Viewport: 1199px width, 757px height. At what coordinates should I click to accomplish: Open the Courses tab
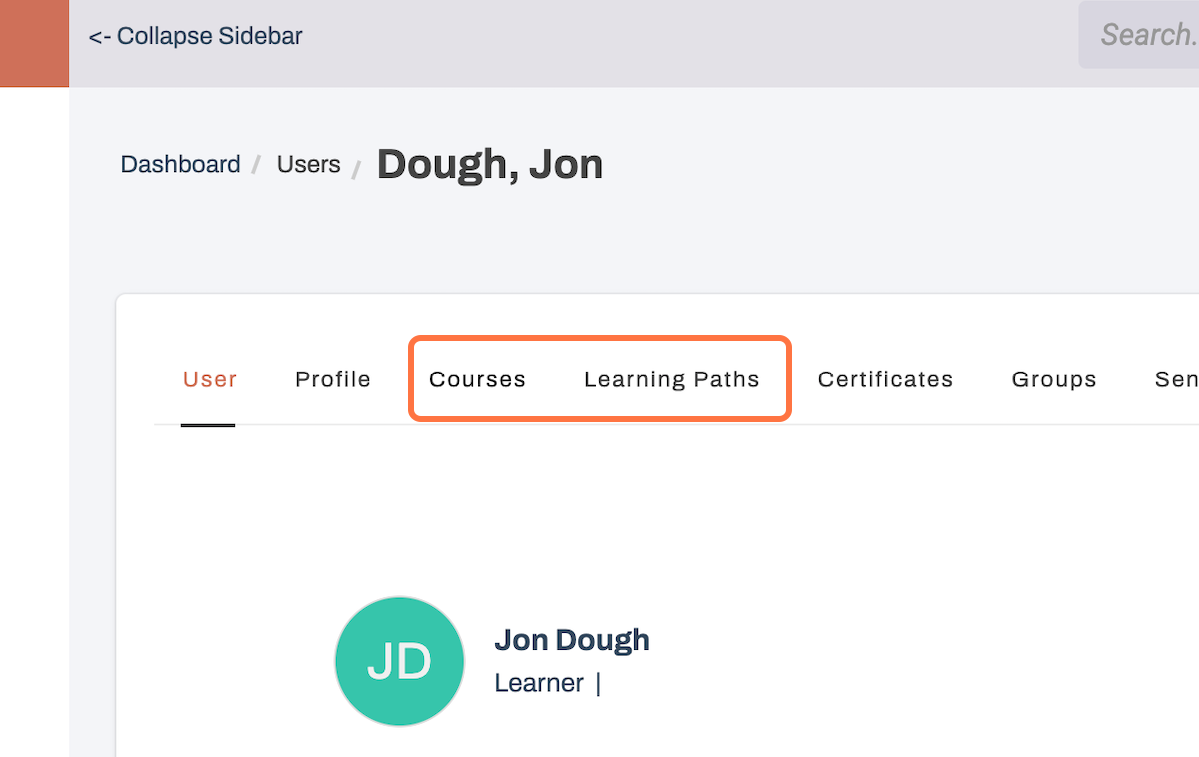tap(477, 379)
